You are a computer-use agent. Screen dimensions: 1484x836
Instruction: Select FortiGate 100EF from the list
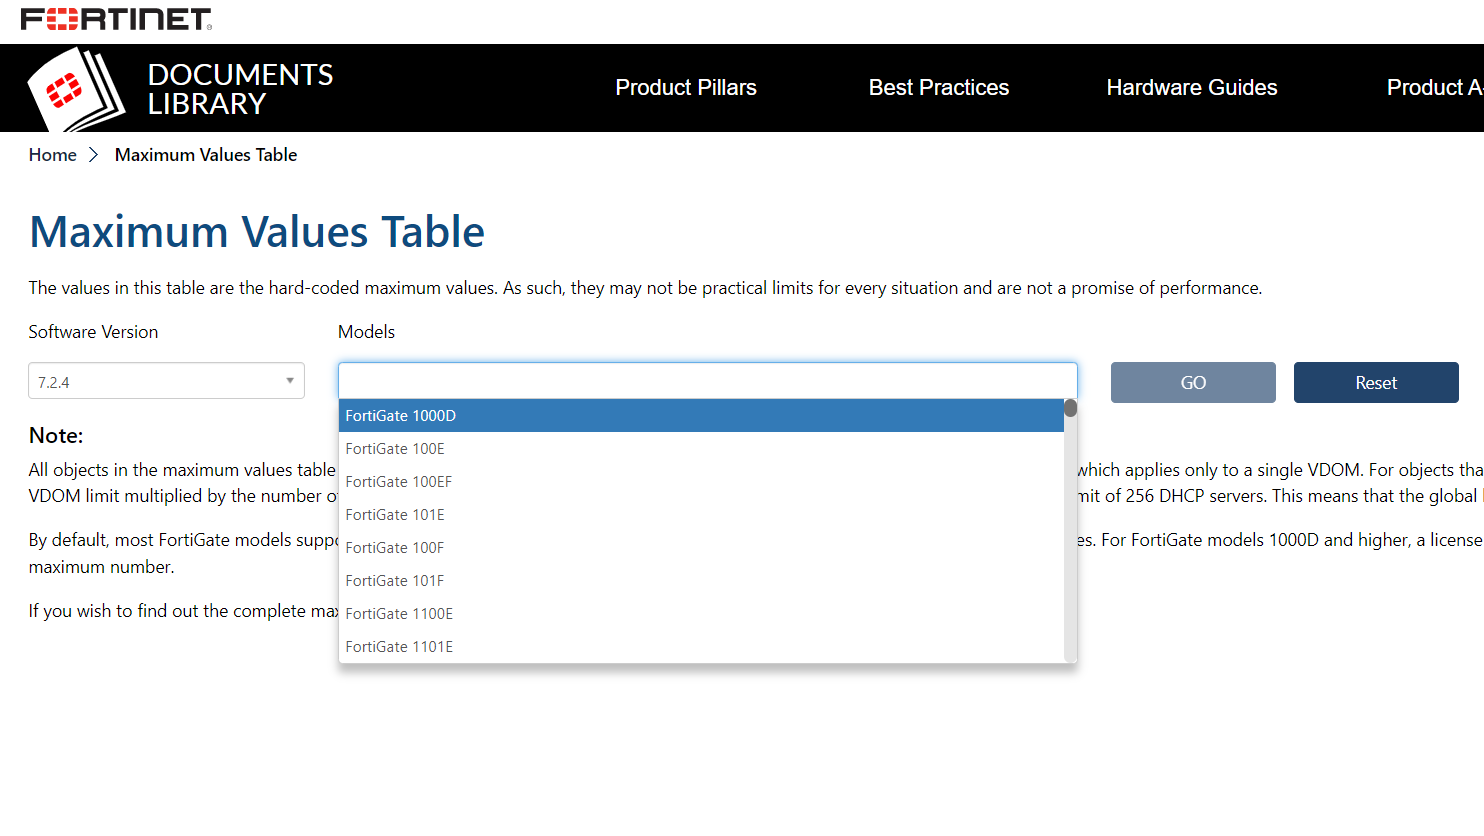click(701, 482)
